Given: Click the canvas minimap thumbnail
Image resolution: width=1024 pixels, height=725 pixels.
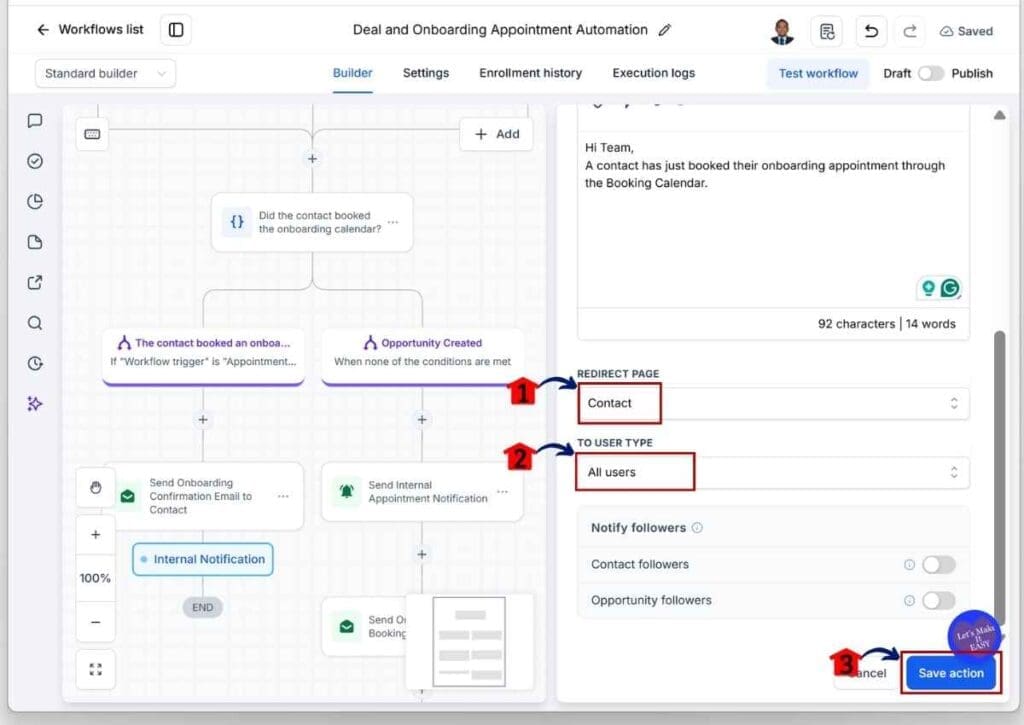Looking at the screenshot, I should (x=469, y=641).
